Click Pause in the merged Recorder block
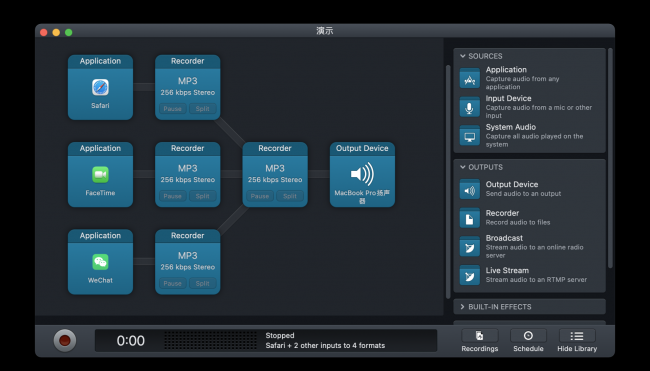650x371 pixels. (x=260, y=196)
